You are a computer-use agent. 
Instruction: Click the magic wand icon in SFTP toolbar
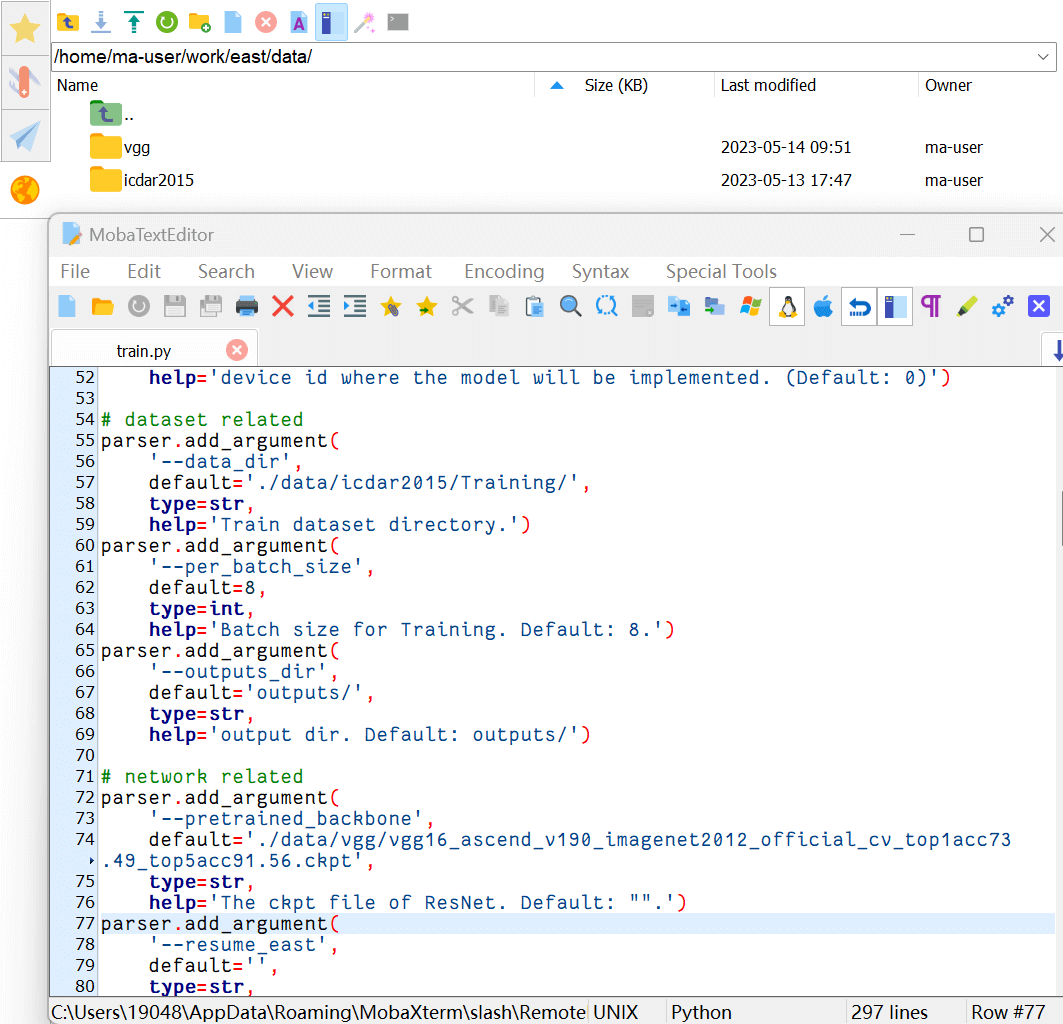(x=365, y=22)
